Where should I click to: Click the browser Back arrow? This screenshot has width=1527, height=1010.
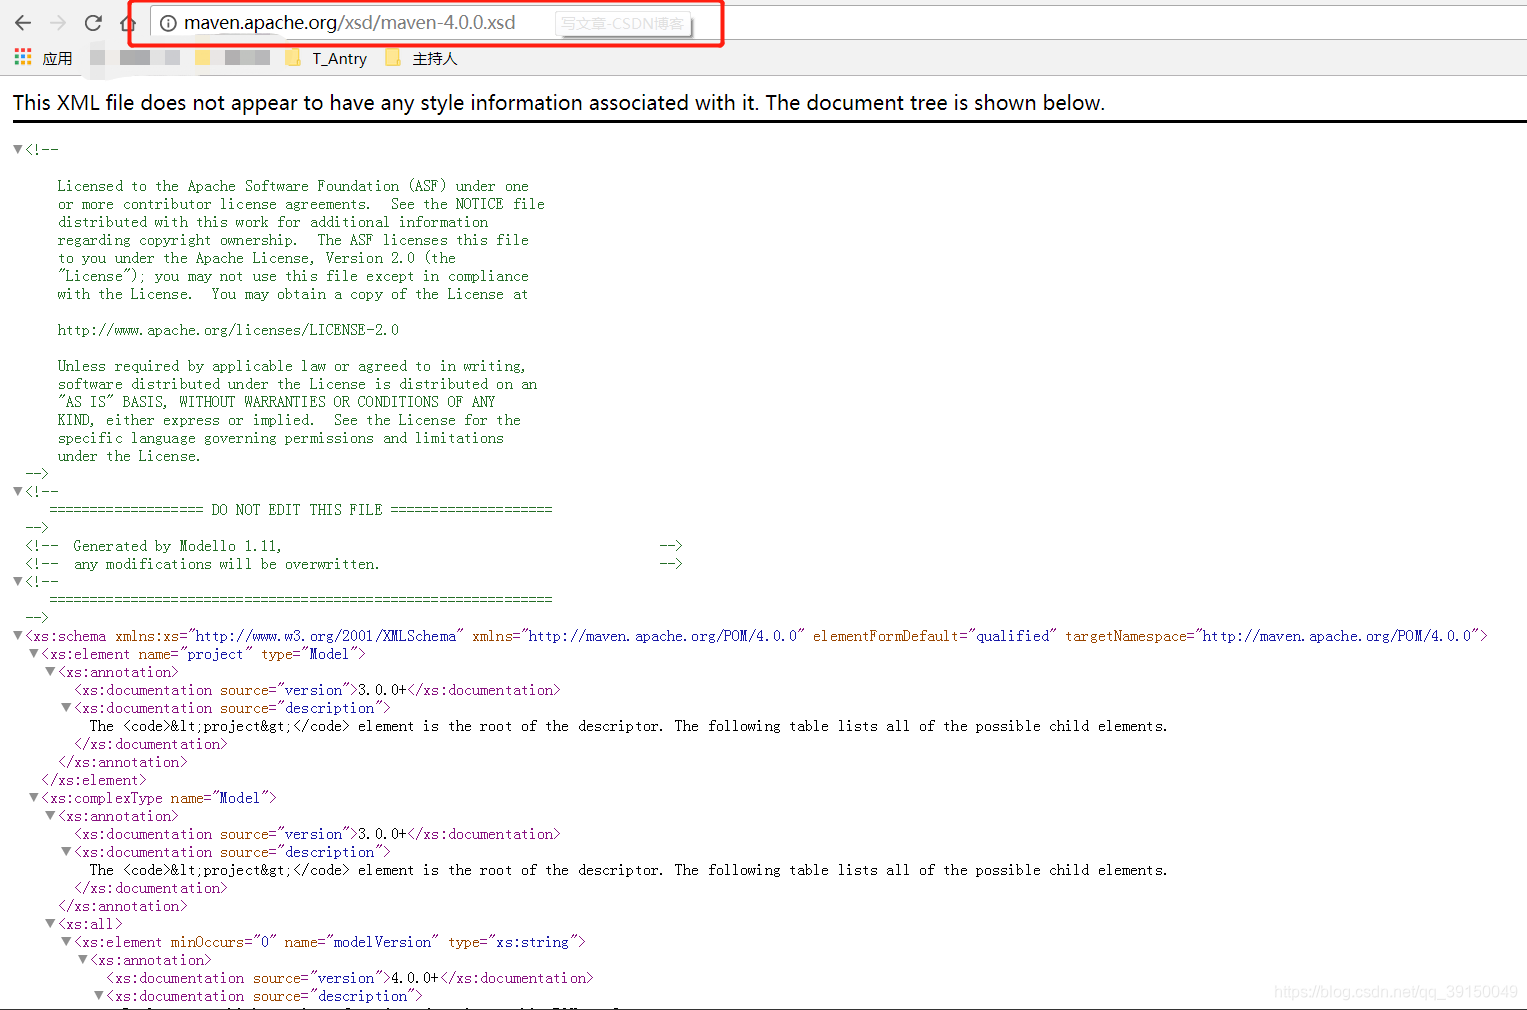pyautogui.click(x=23, y=22)
